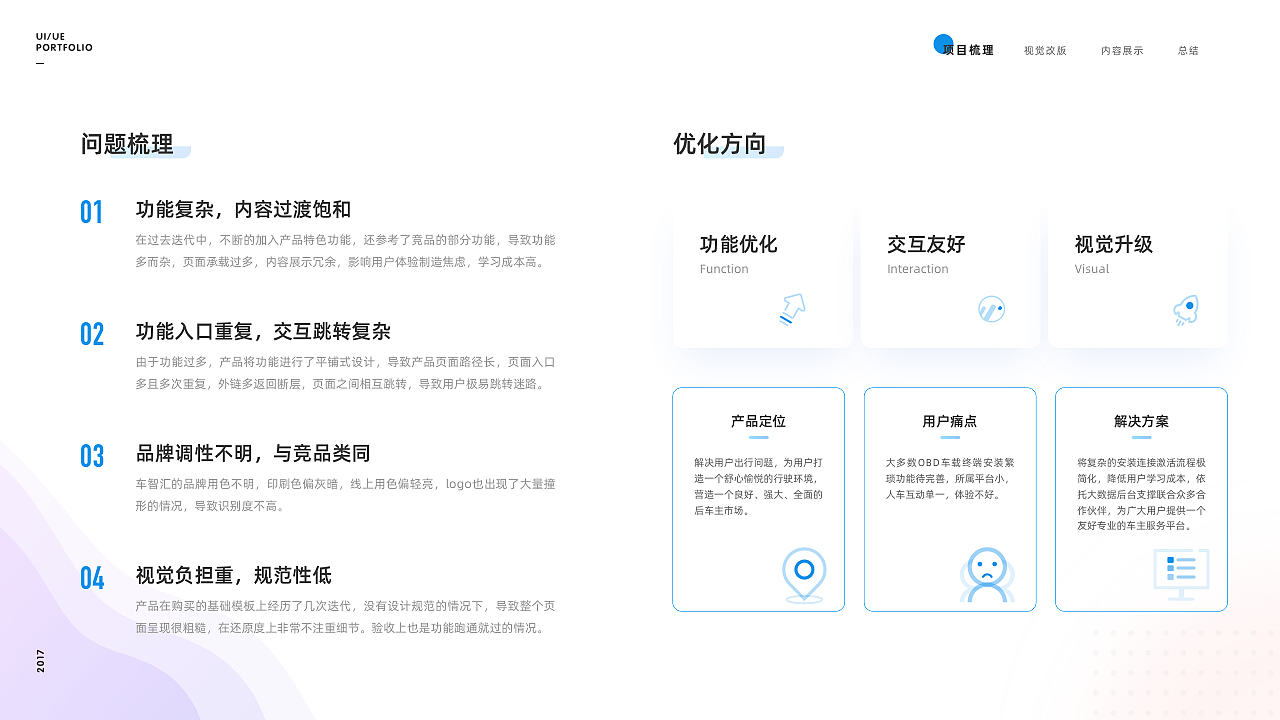Screen dimensions: 1280x720
Task: Click the UI/UE PORTFOLIO logo
Action: coord(64,43)
